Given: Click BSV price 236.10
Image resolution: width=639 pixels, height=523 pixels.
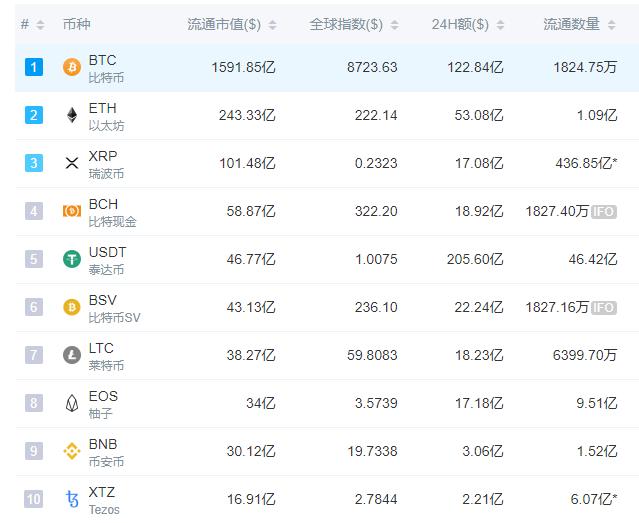Looking at the screenshot, I should (376, 307).
